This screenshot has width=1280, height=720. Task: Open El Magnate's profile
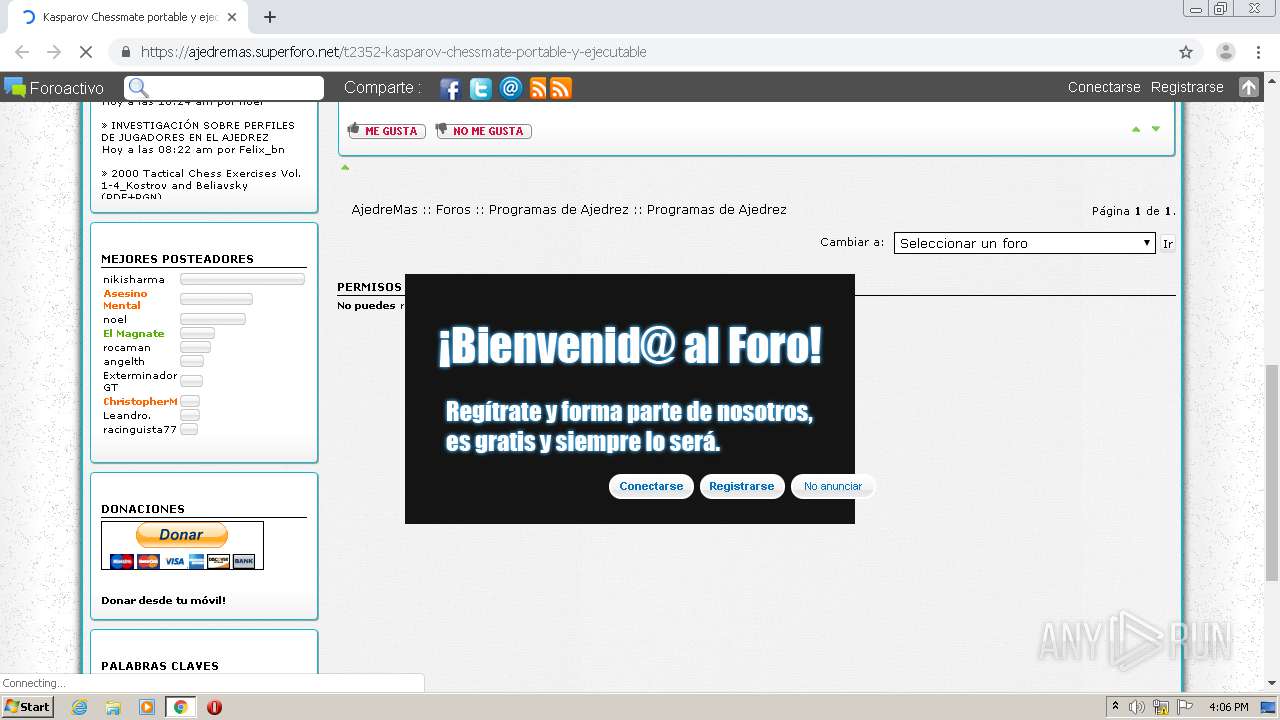[x=133, y=334]
